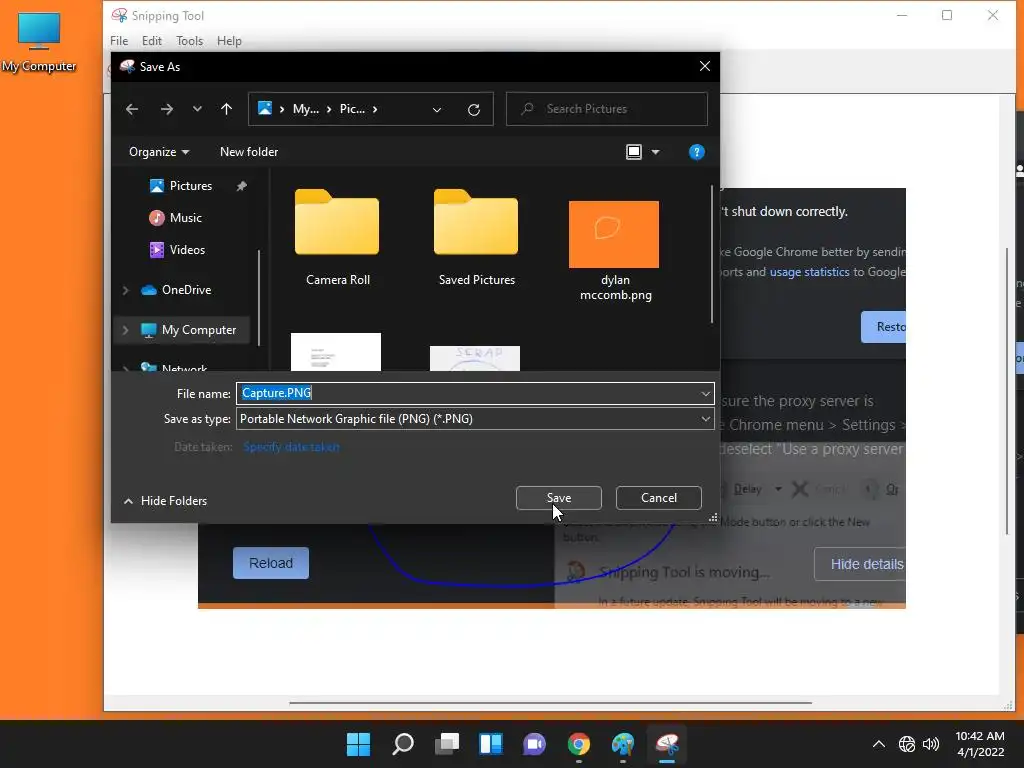Open My Computer desktop icon
1024x768 pixels.
pyautogui.click(x=39, y=42)
